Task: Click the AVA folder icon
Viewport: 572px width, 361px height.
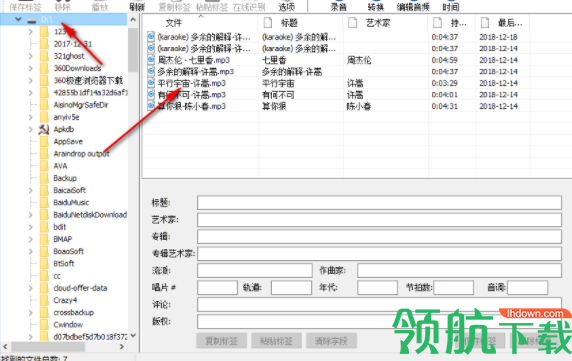Action: coord(44,166)
